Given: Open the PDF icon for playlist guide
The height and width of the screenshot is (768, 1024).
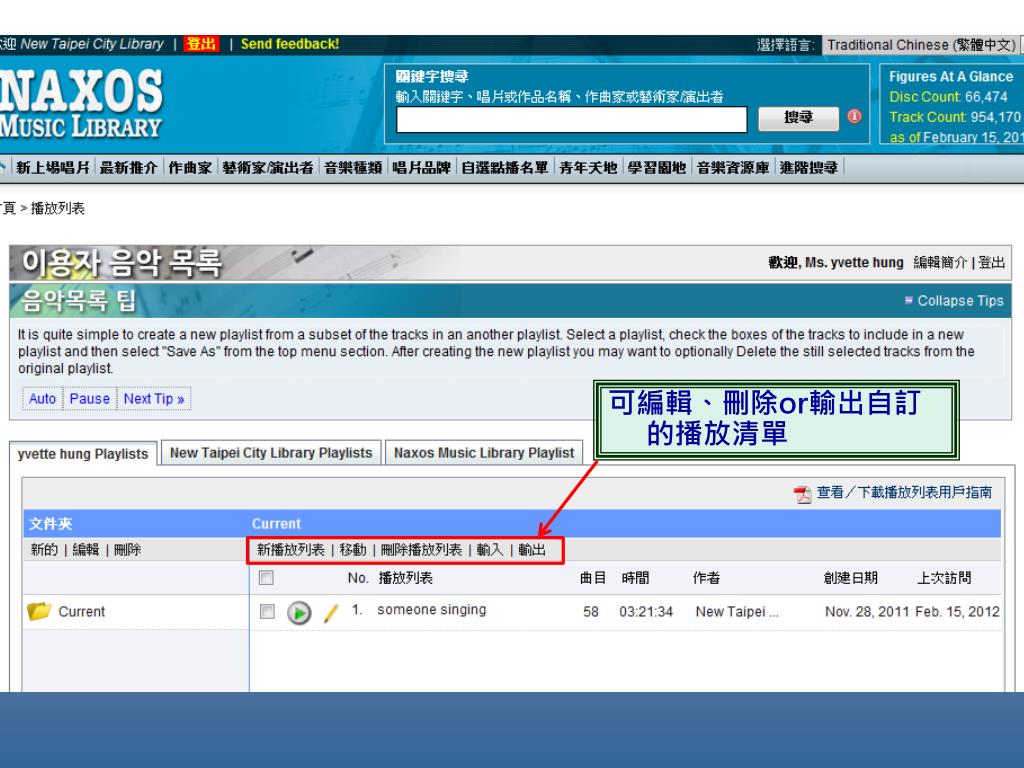Looking at the screenshot, I should [x=803, y=494].
